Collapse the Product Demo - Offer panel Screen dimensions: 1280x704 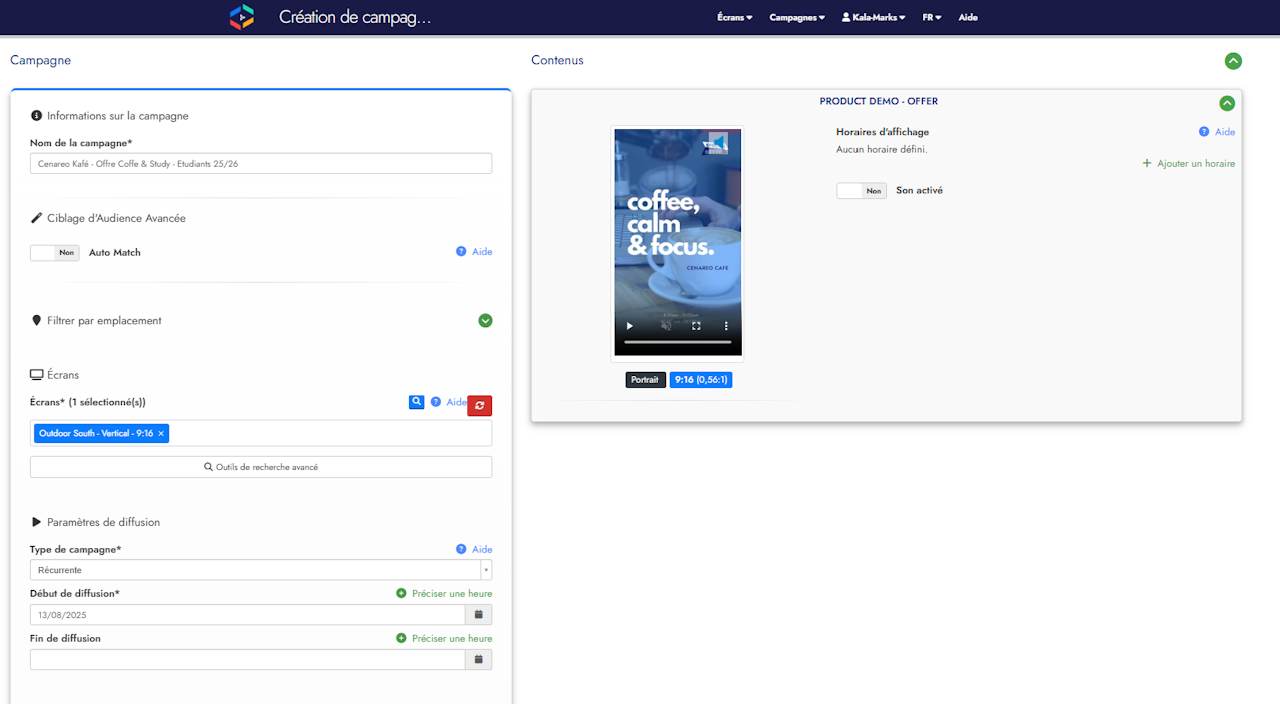tap(1227, 103)
